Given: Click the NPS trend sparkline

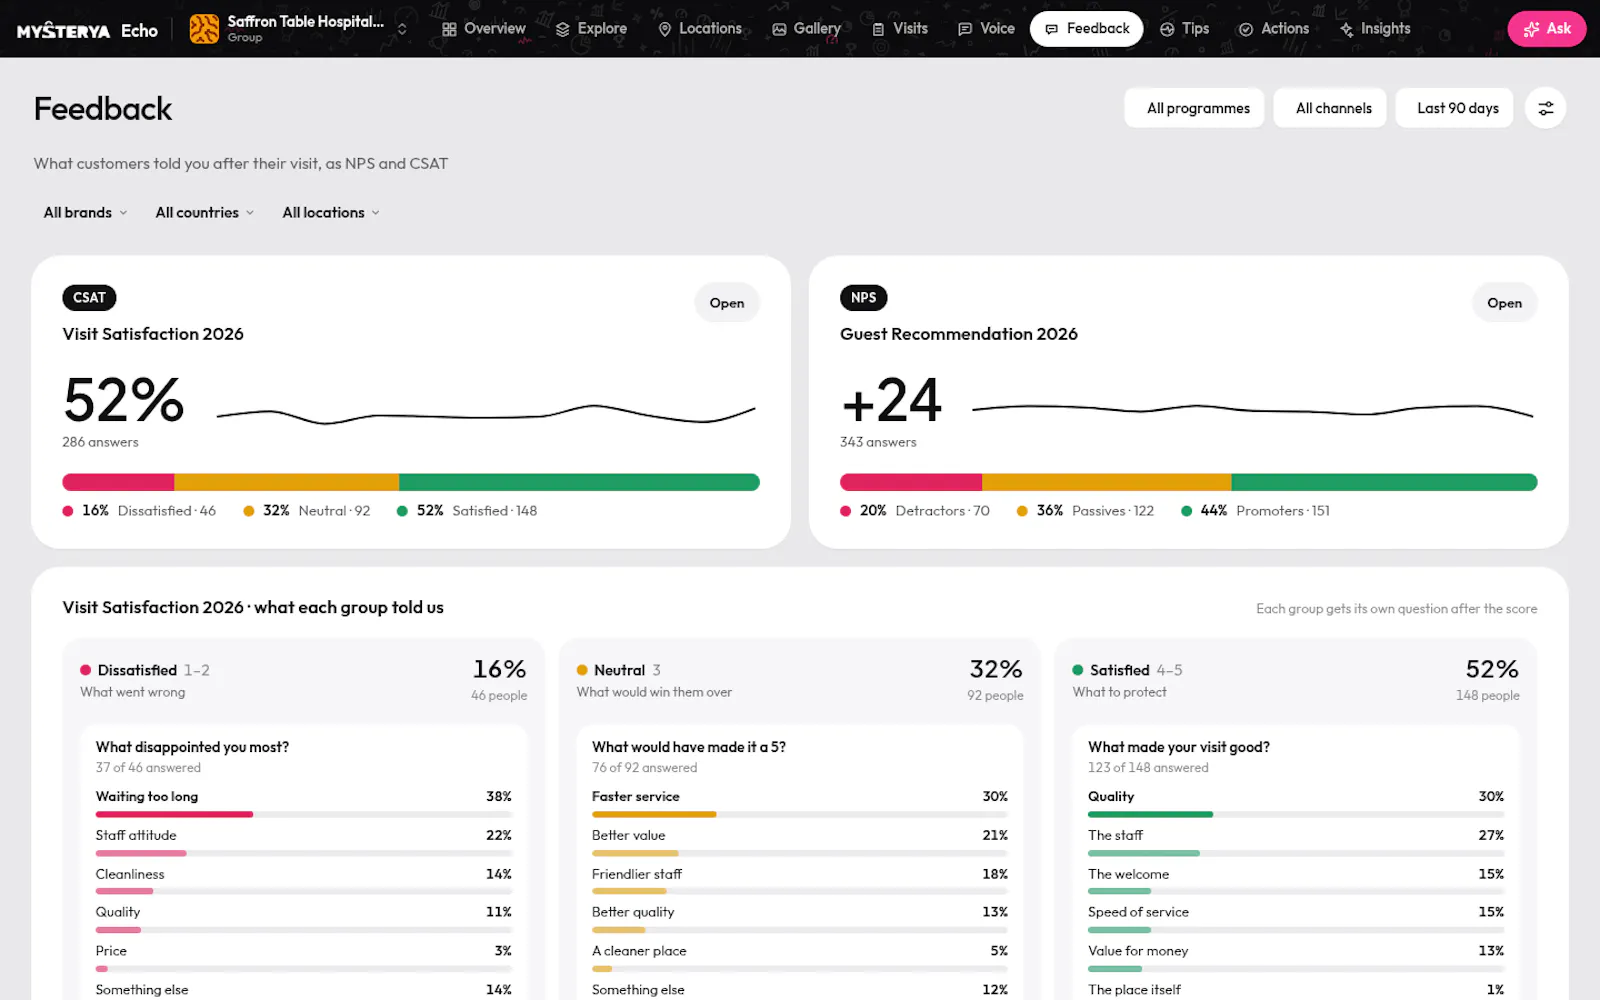Looking at the screenshot, I should tap(1252, 410).
